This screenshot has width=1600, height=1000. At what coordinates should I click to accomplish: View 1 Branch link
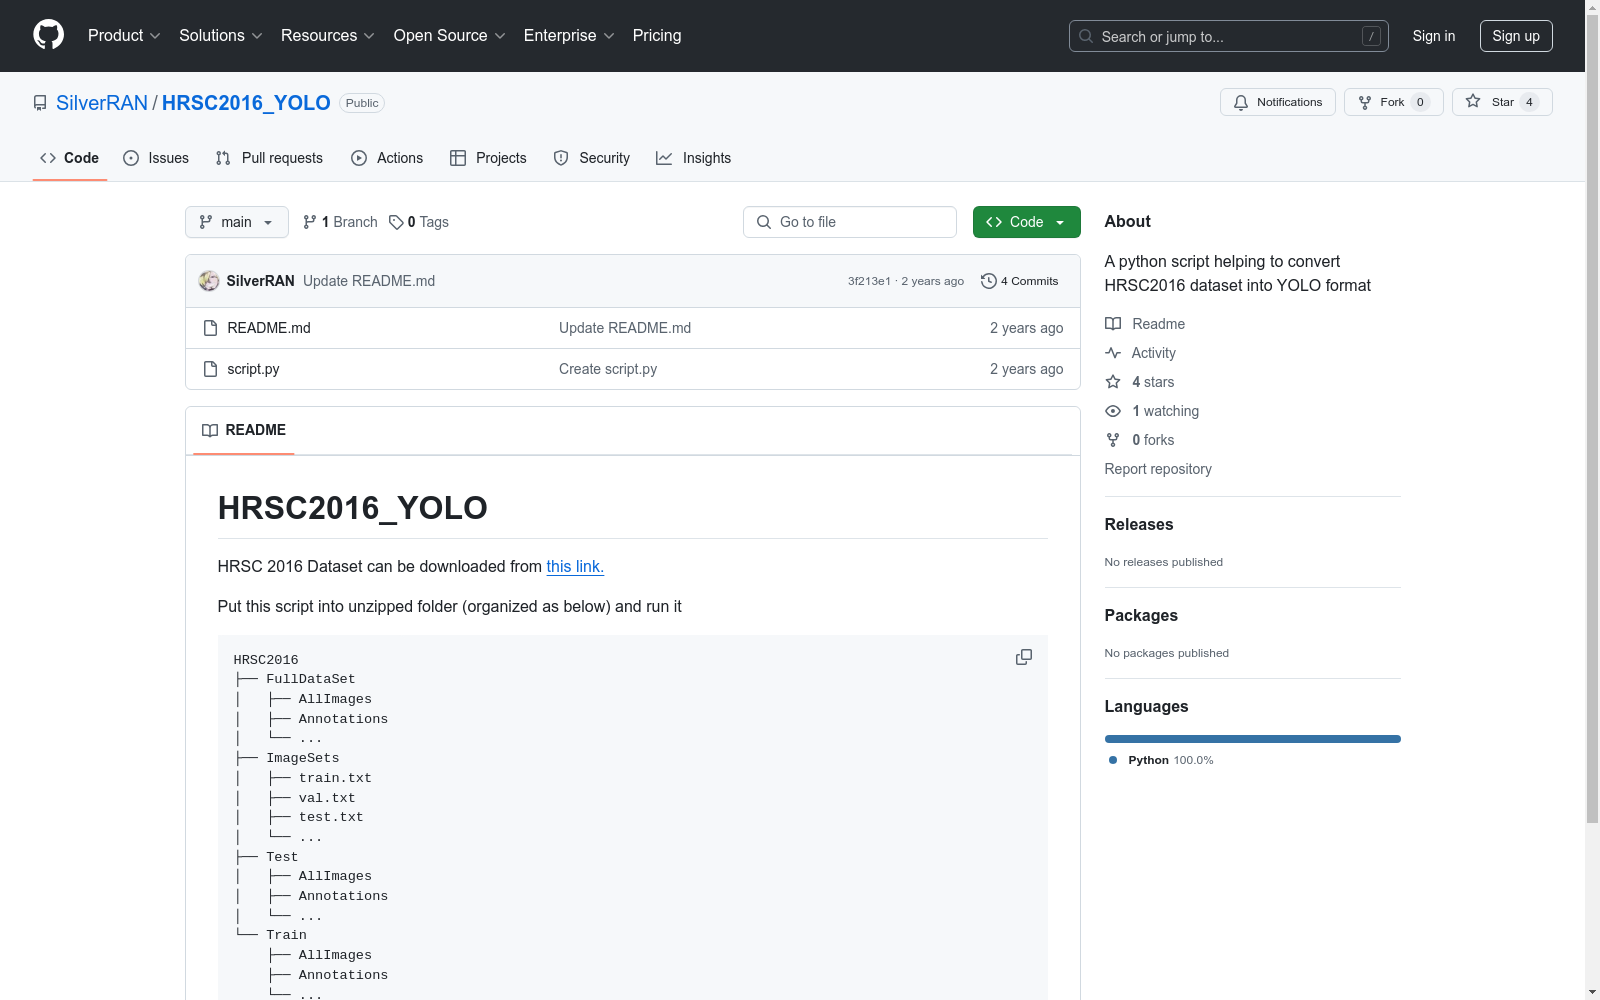point(340,222)
